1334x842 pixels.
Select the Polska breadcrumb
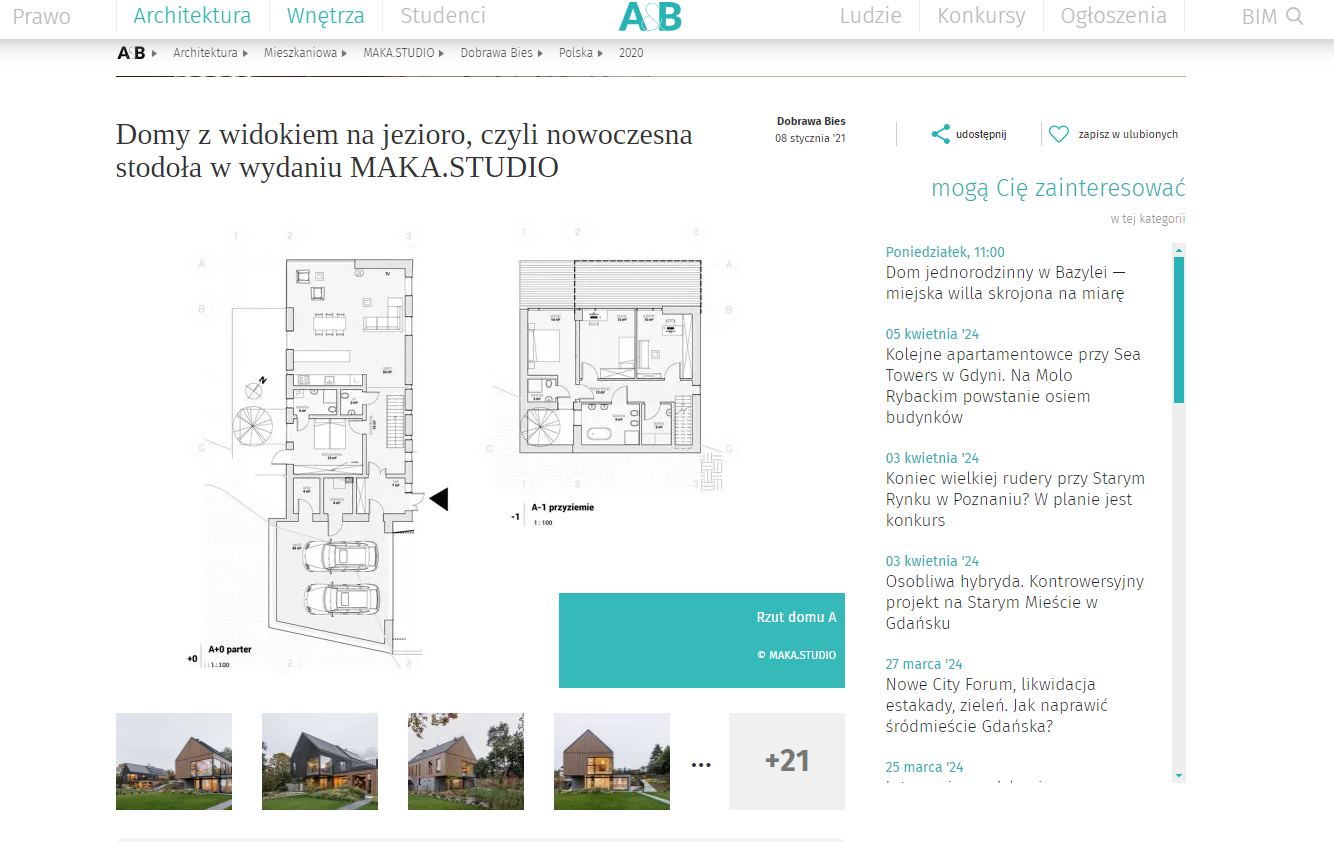pos(576,53)
